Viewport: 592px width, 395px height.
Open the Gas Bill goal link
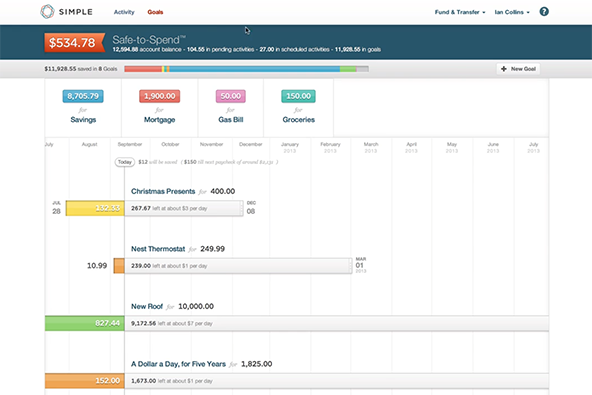coord(231,120)
